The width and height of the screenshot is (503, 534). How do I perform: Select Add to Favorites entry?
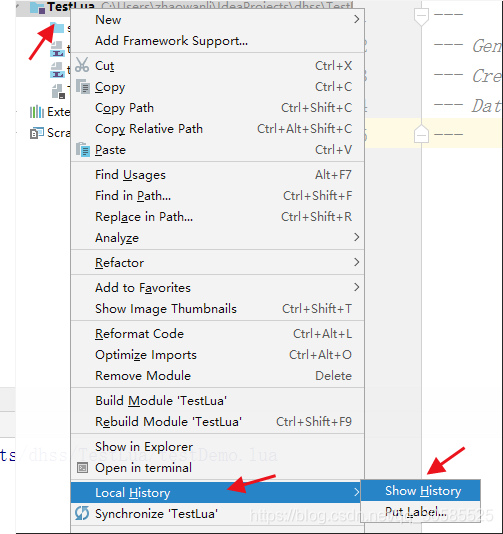pos(217,288)
